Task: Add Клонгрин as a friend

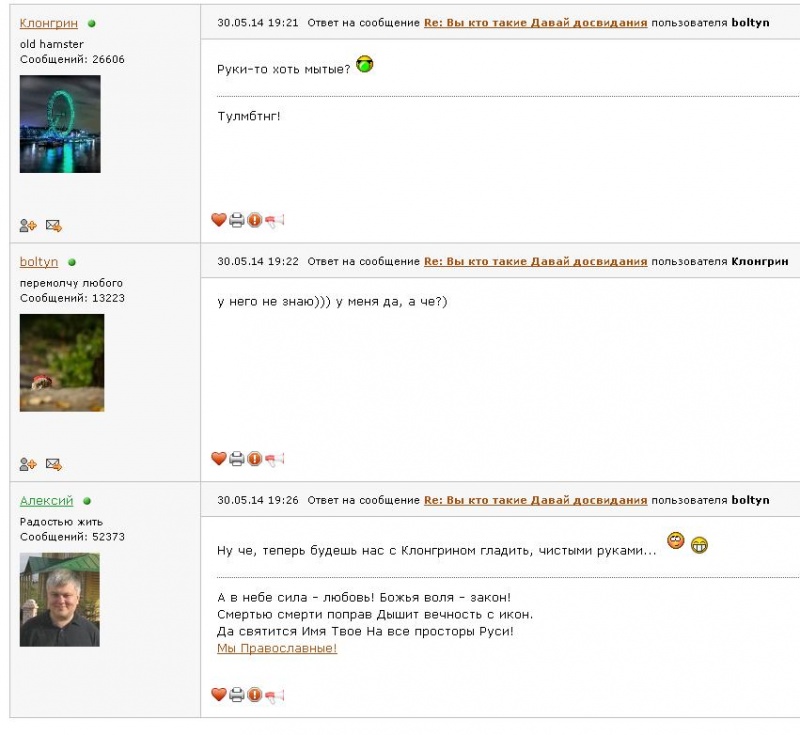Action: pos(28,225)
